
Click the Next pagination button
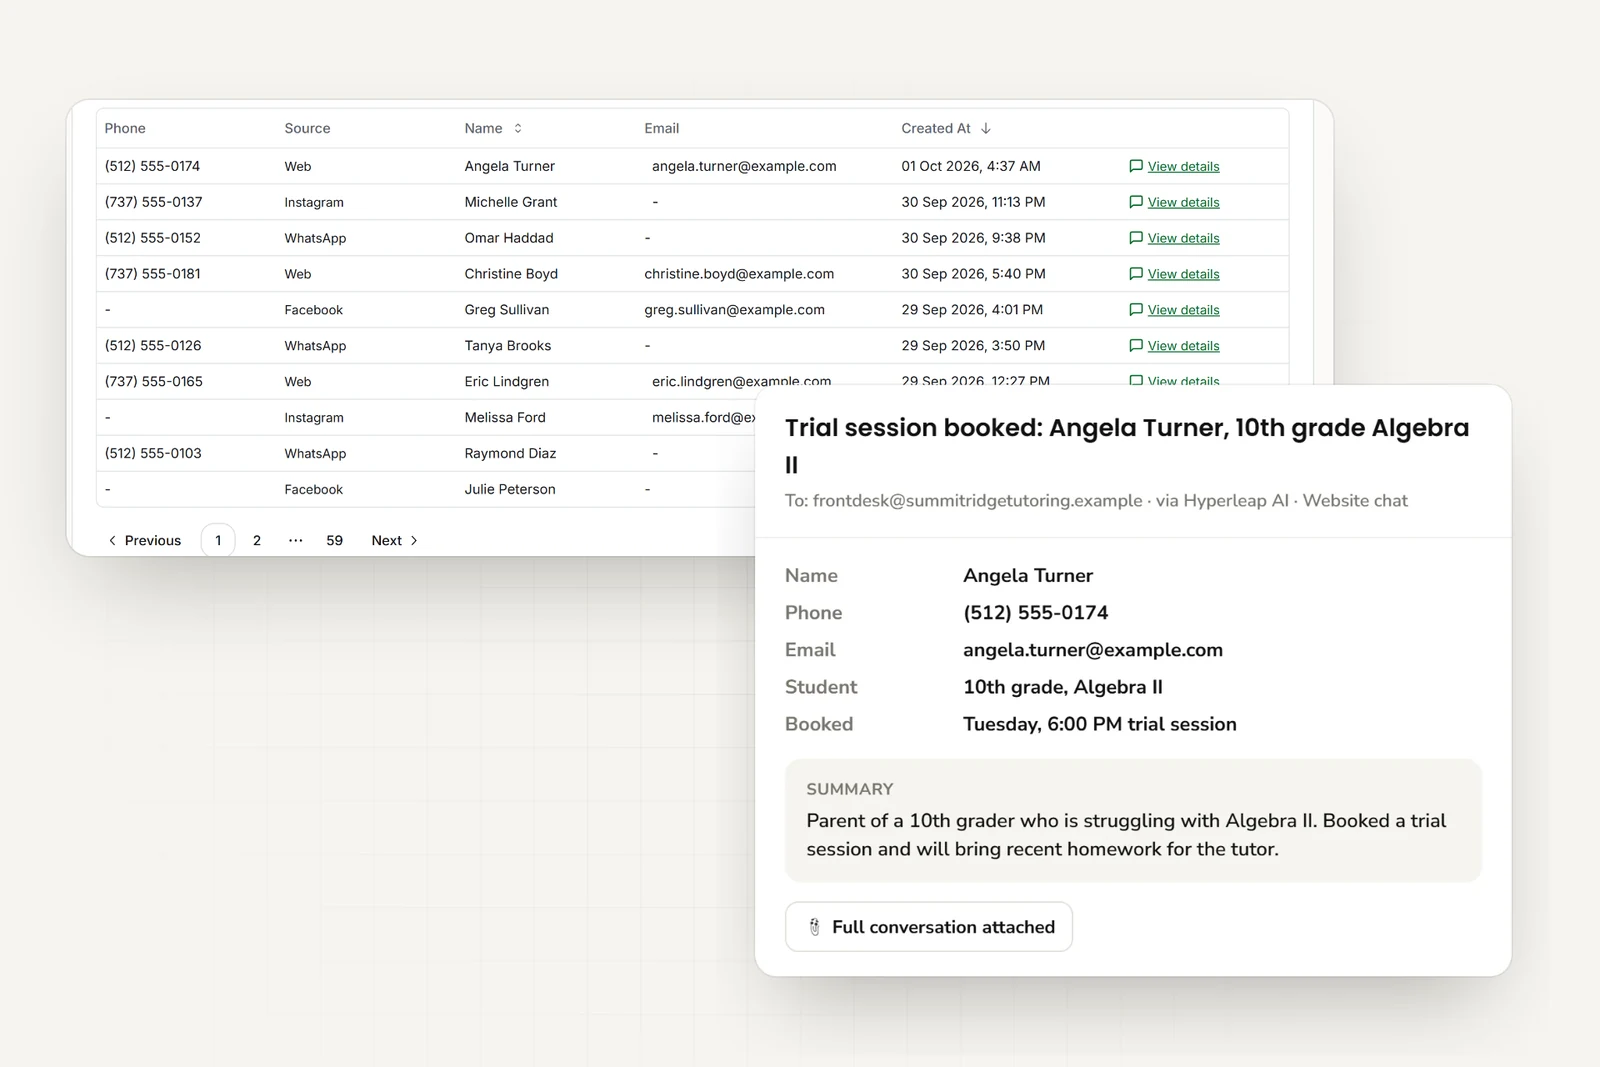click(395, 541)
